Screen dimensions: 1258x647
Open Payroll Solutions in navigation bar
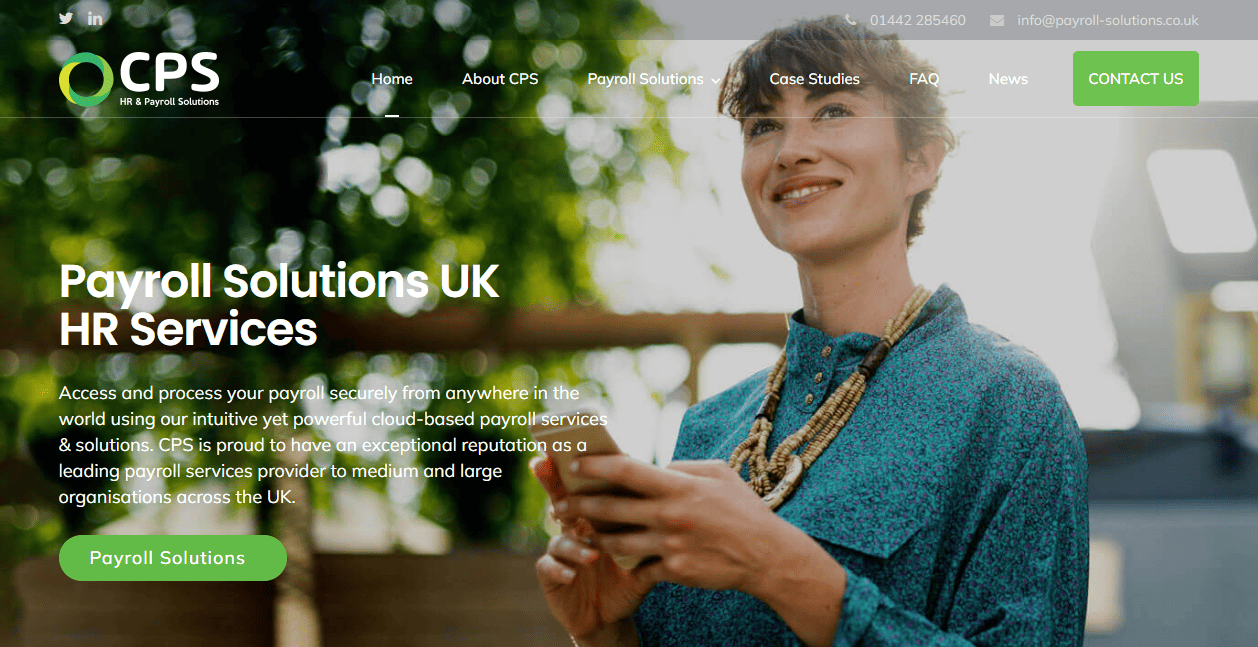point(645,79)
